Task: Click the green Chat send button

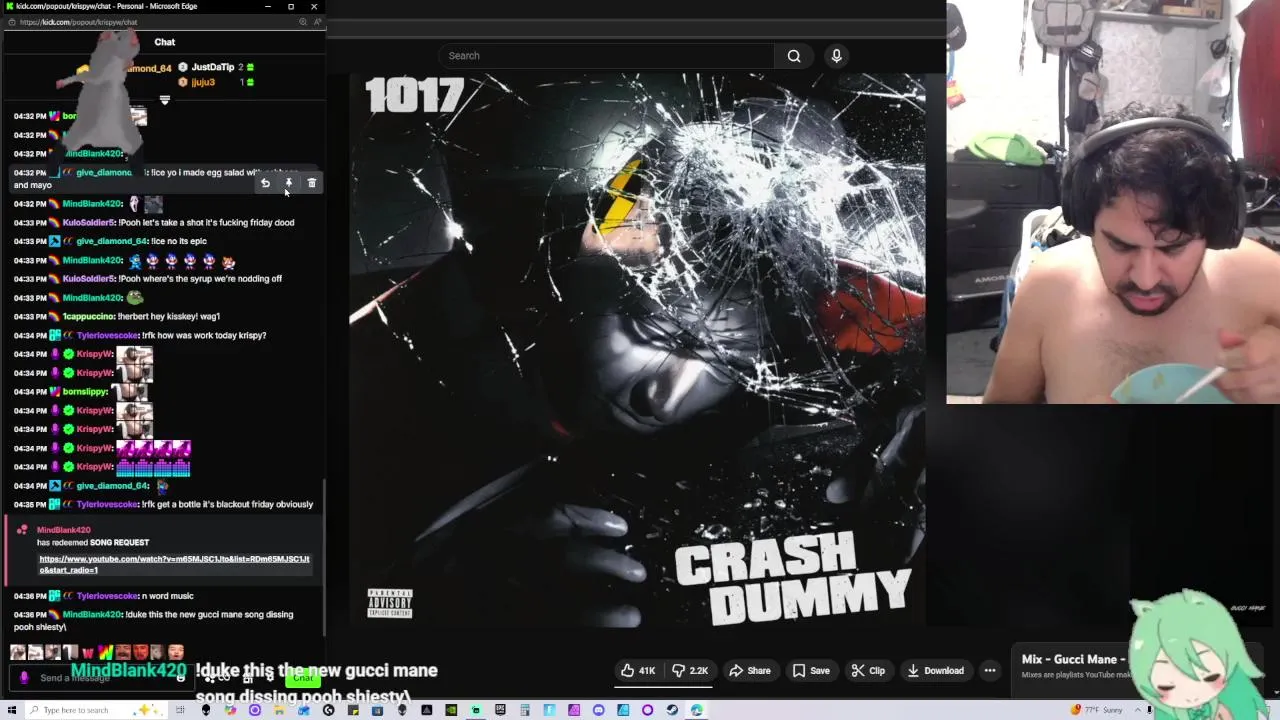Action: click(x=303, y=678)
